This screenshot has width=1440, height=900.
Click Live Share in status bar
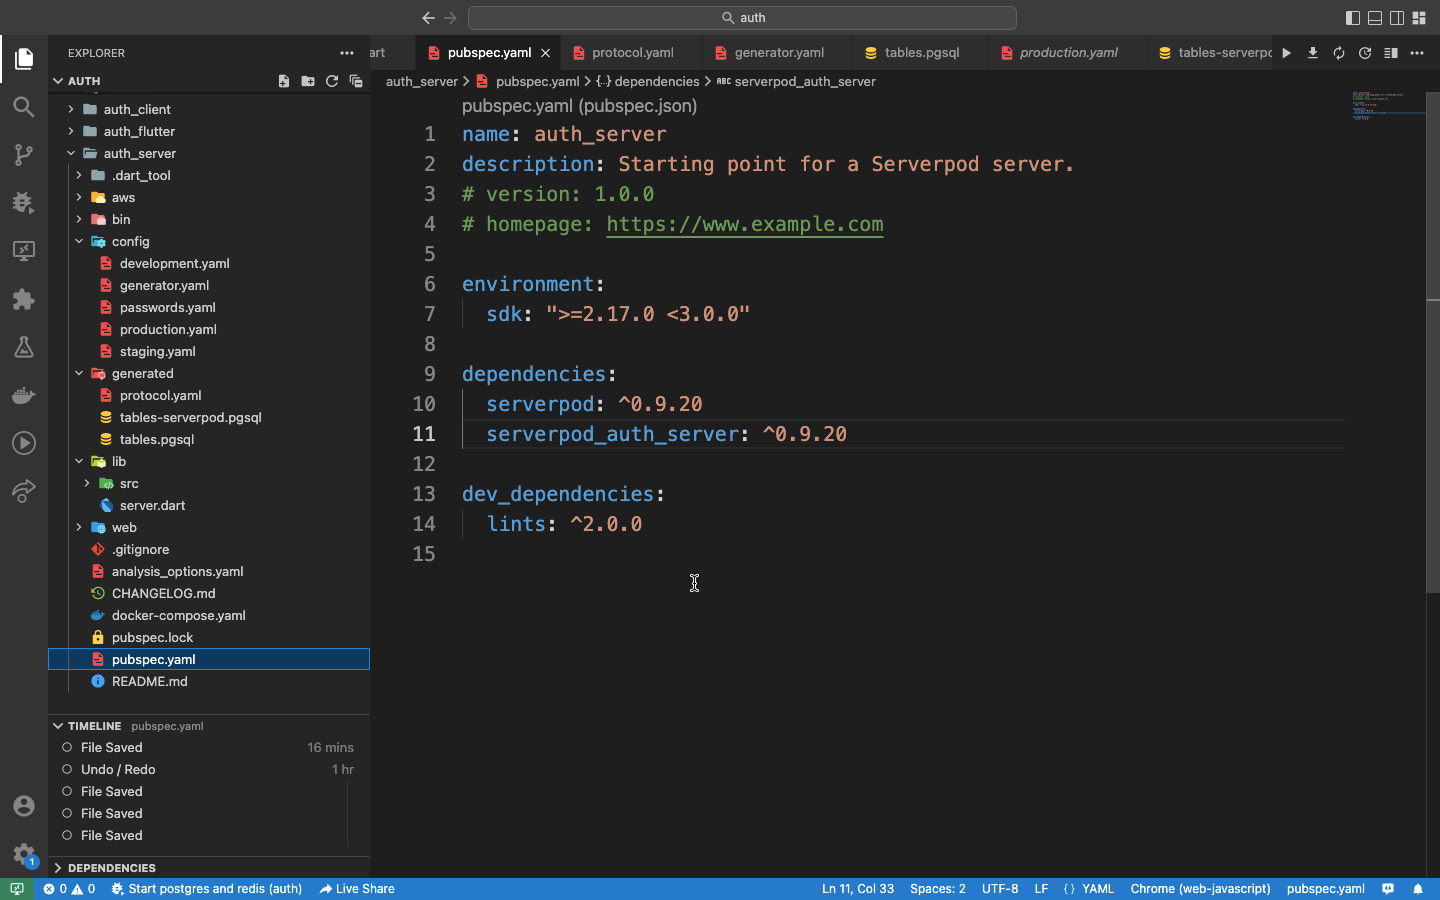(357, 889)
